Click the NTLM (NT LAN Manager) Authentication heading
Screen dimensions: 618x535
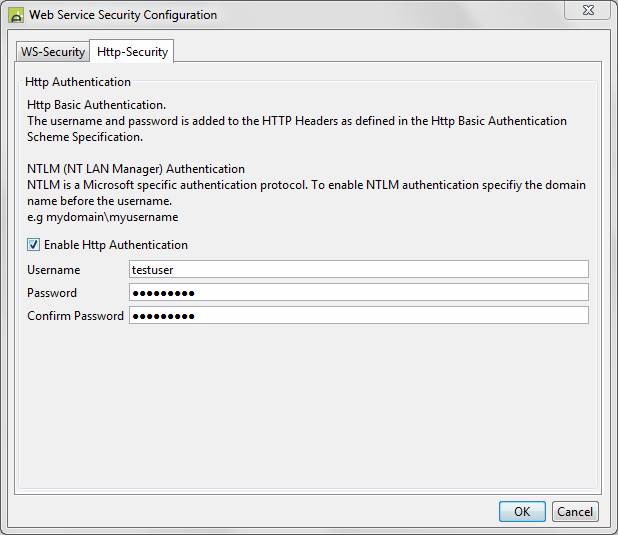(136, 169)
